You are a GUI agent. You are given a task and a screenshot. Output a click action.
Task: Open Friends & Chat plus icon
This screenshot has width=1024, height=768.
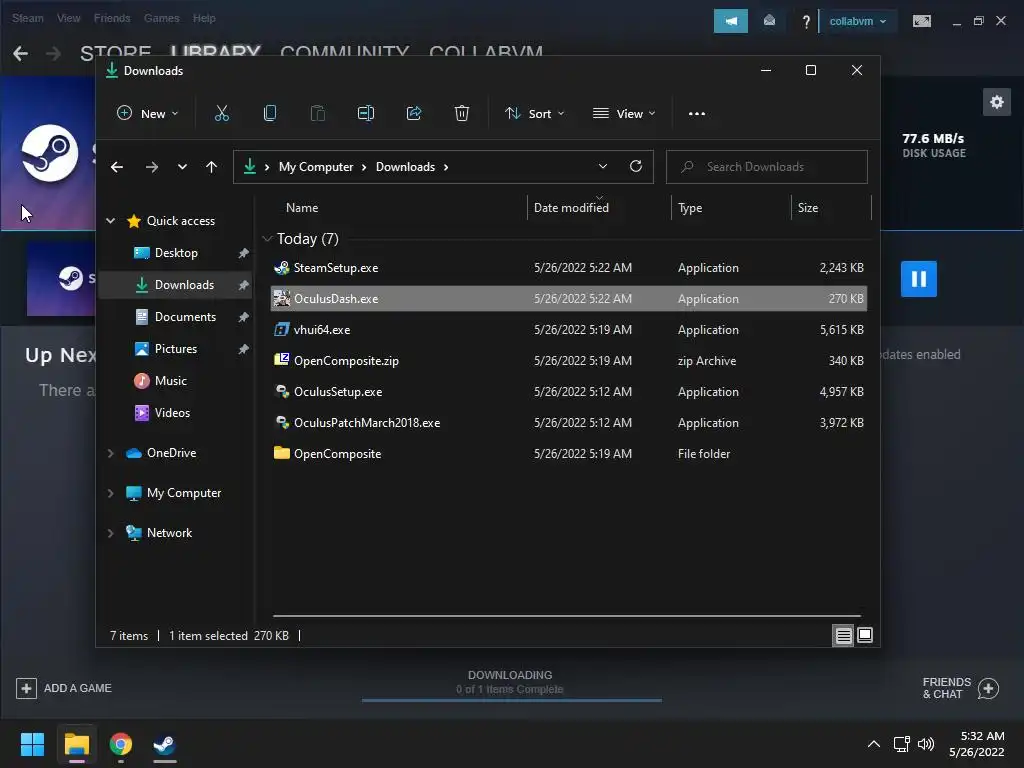point(988,688)
